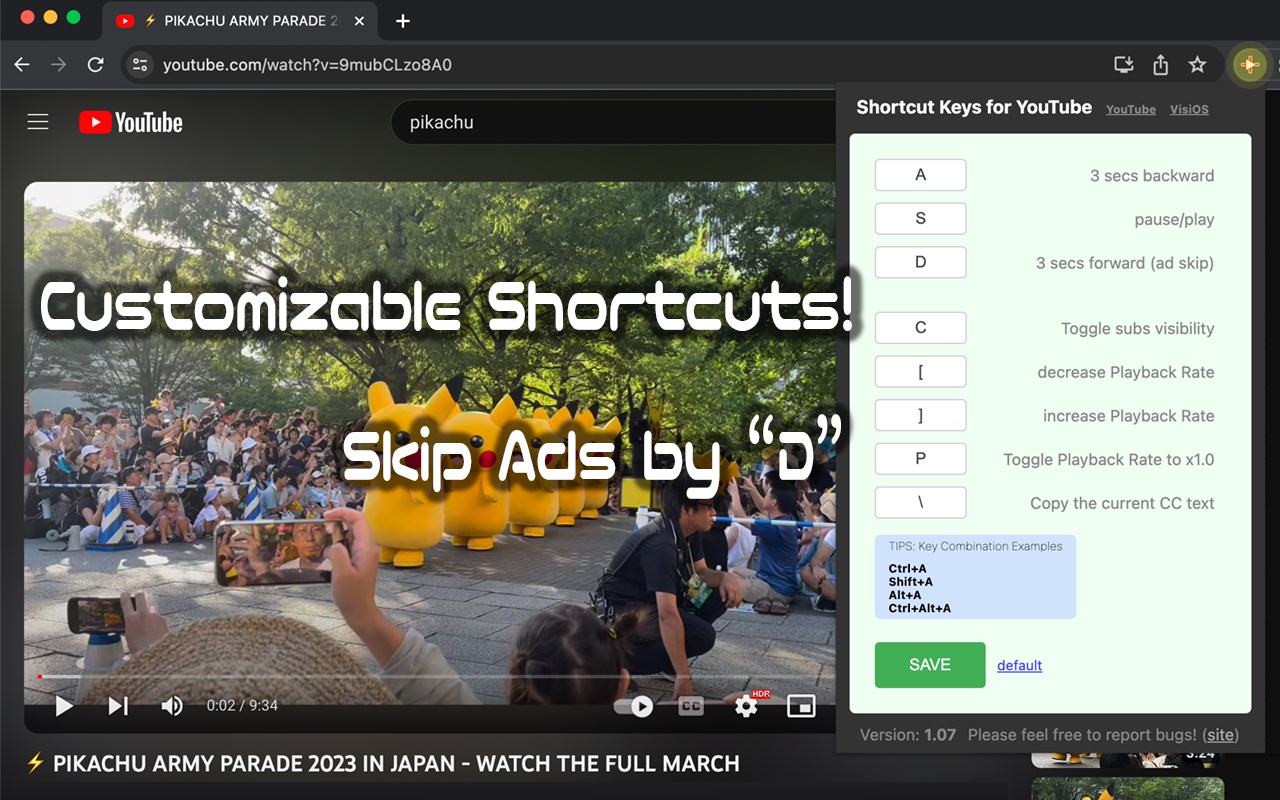
Task: Mute the video volume
Action: point(172,706)
